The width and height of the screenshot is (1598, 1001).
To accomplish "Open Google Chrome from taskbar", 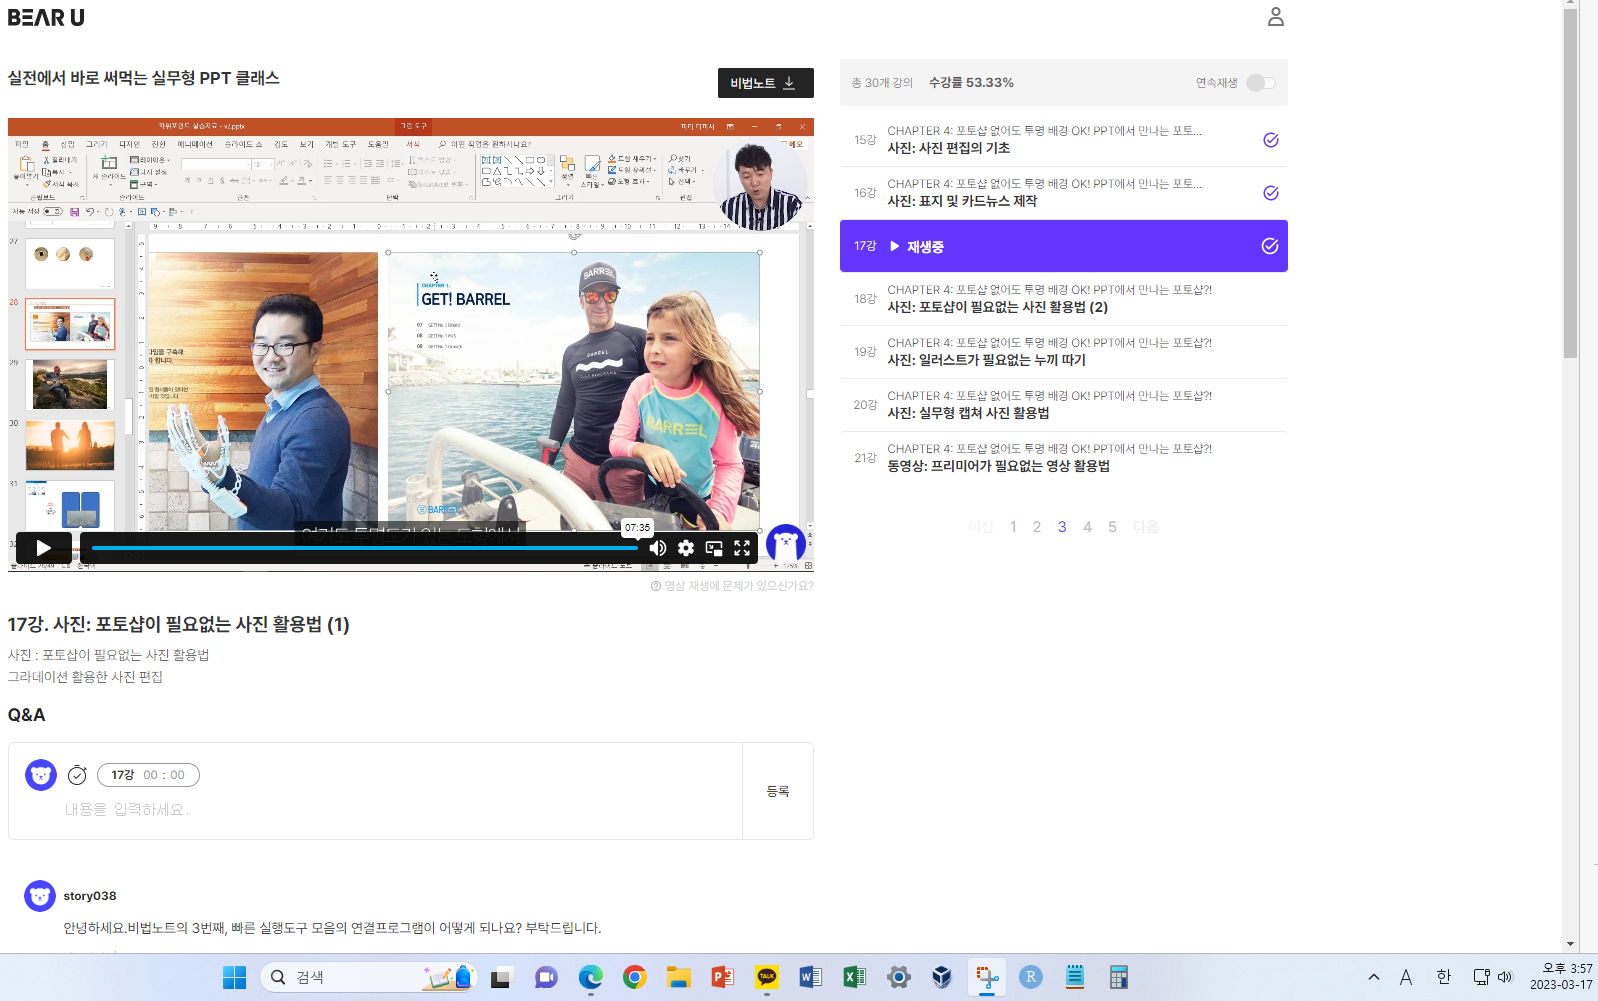I will click(634, 977).
